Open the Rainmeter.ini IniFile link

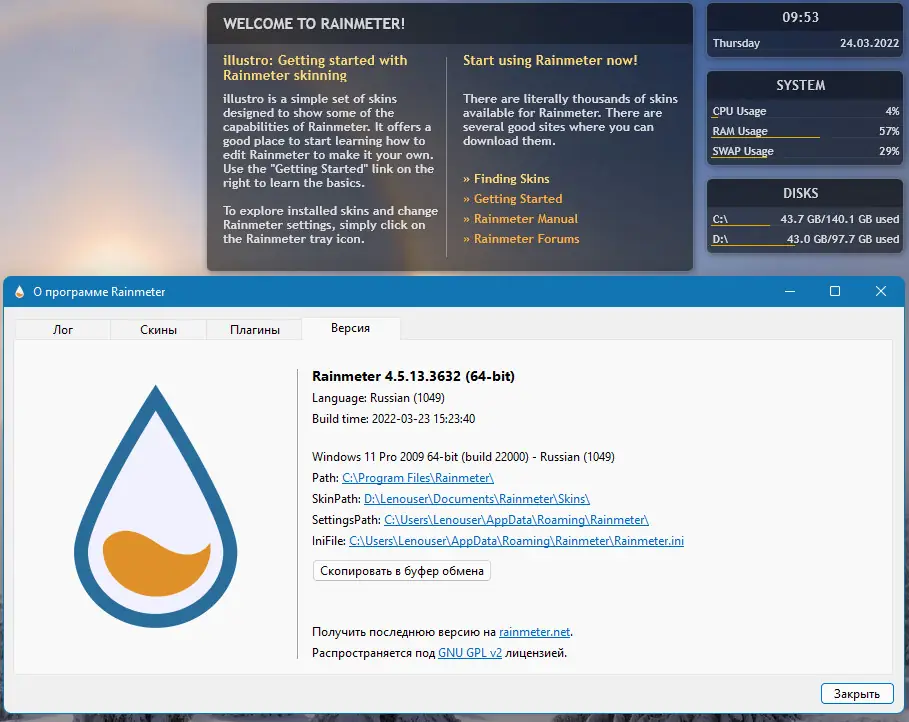[516, 540]
